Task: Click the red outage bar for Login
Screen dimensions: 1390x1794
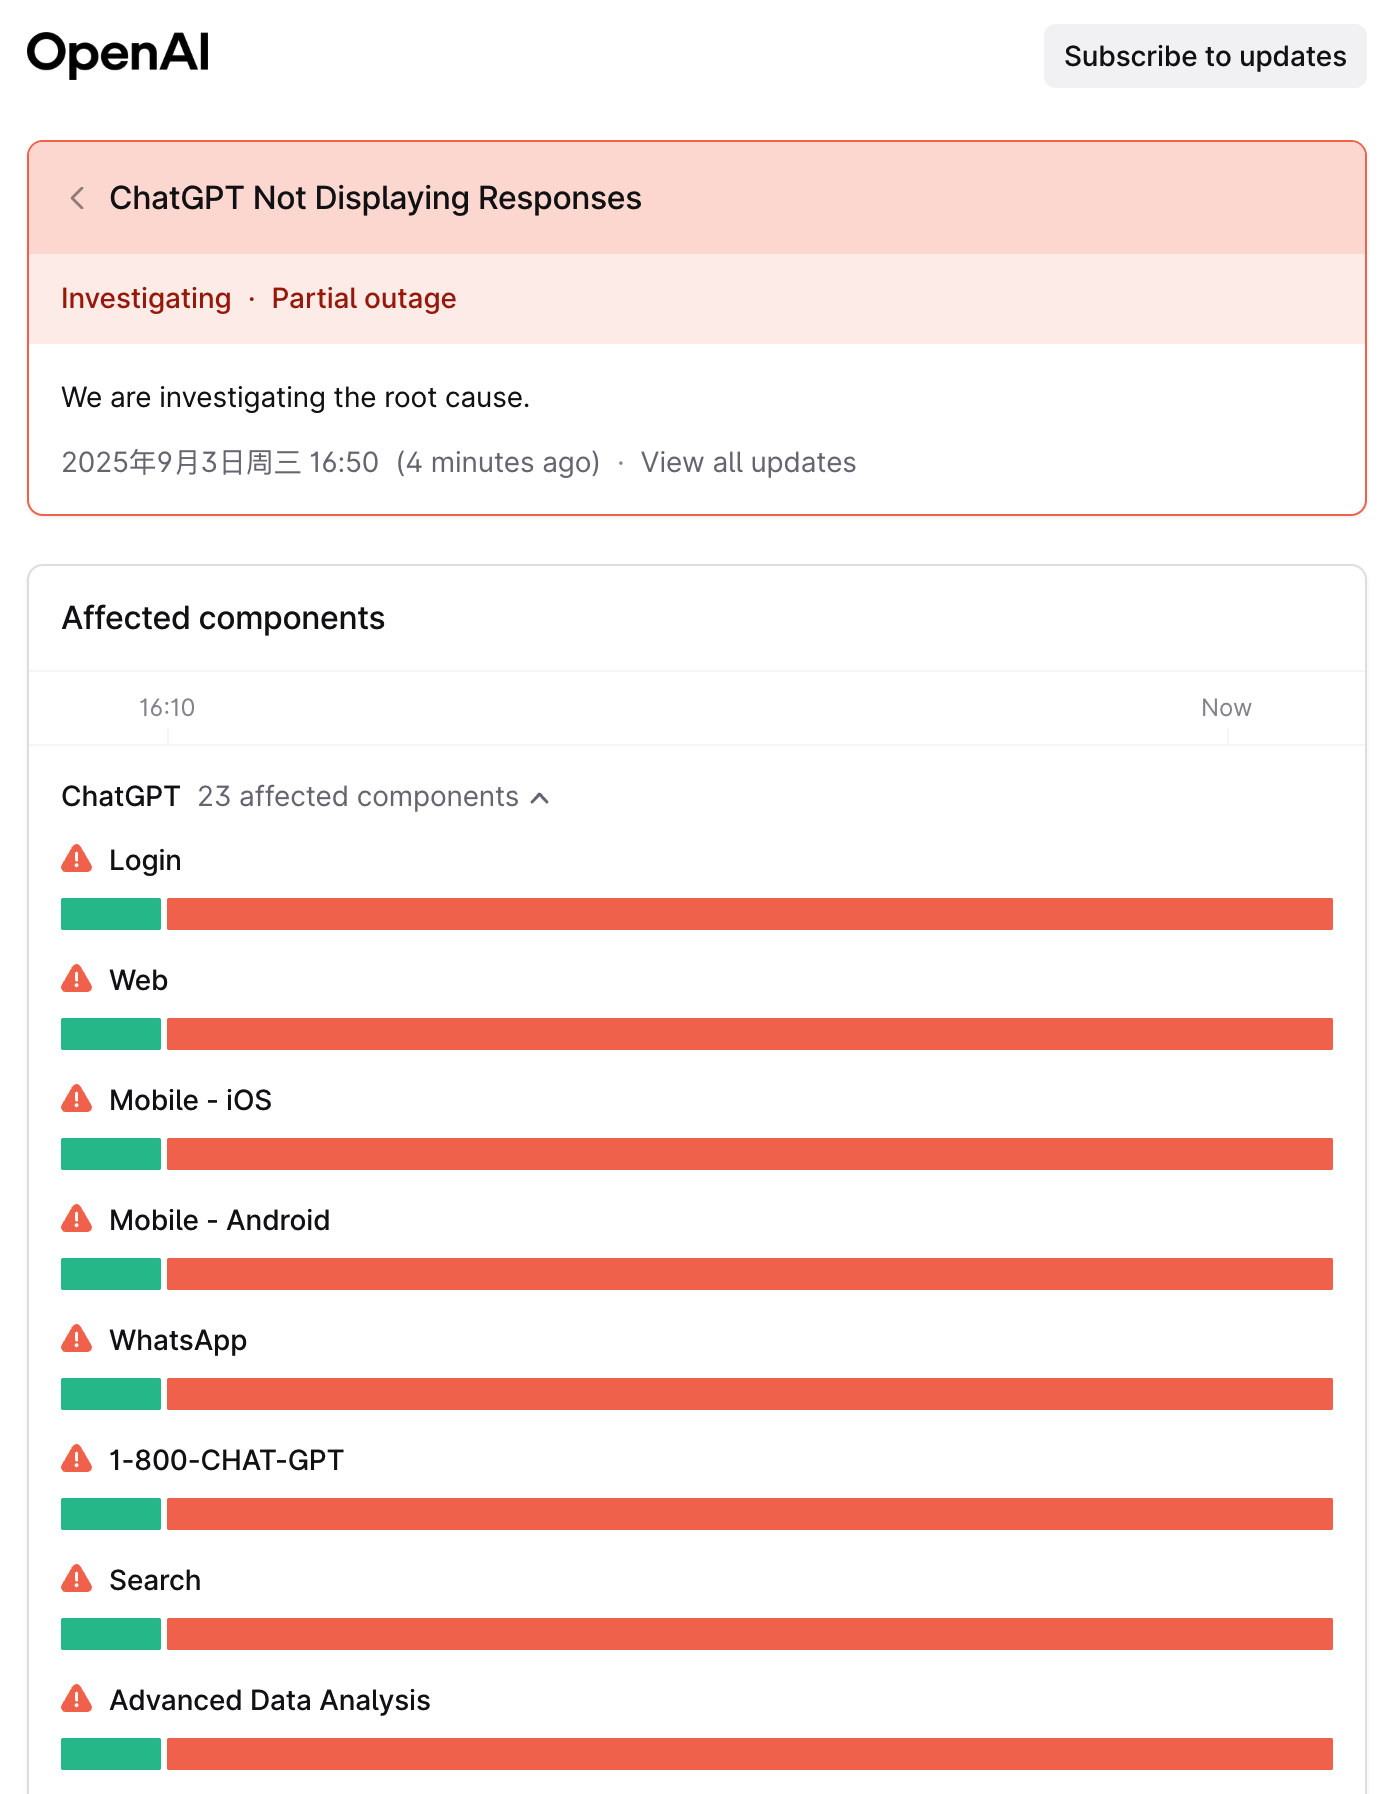Action: pos(749,914)
